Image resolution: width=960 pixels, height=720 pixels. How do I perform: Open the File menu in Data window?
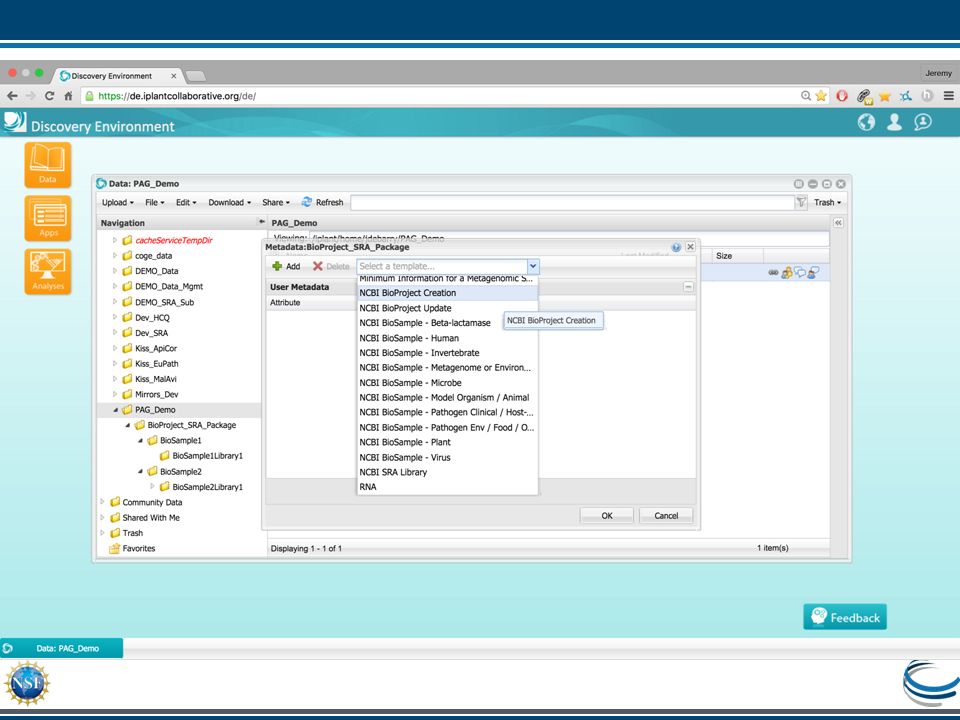pos(154,202)
